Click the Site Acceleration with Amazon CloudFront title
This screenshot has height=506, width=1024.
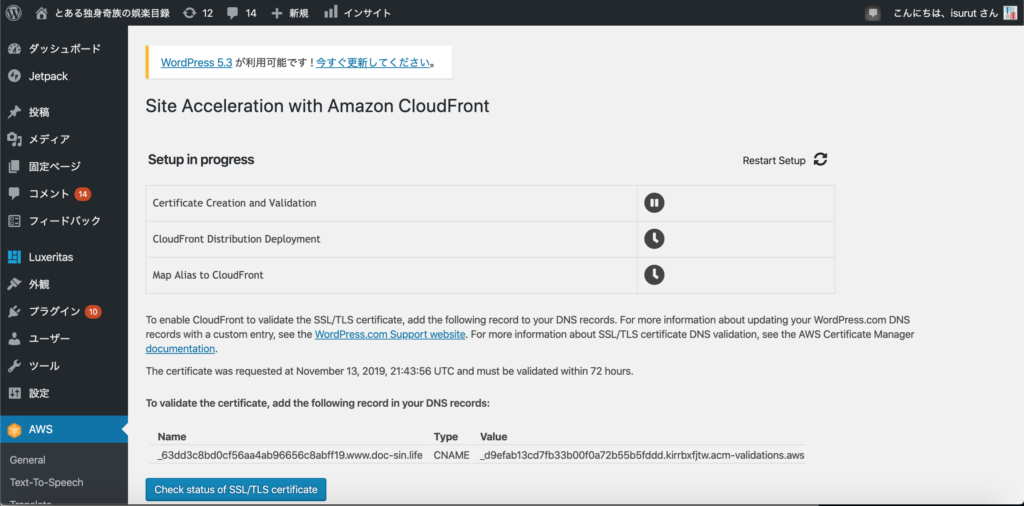317,106
